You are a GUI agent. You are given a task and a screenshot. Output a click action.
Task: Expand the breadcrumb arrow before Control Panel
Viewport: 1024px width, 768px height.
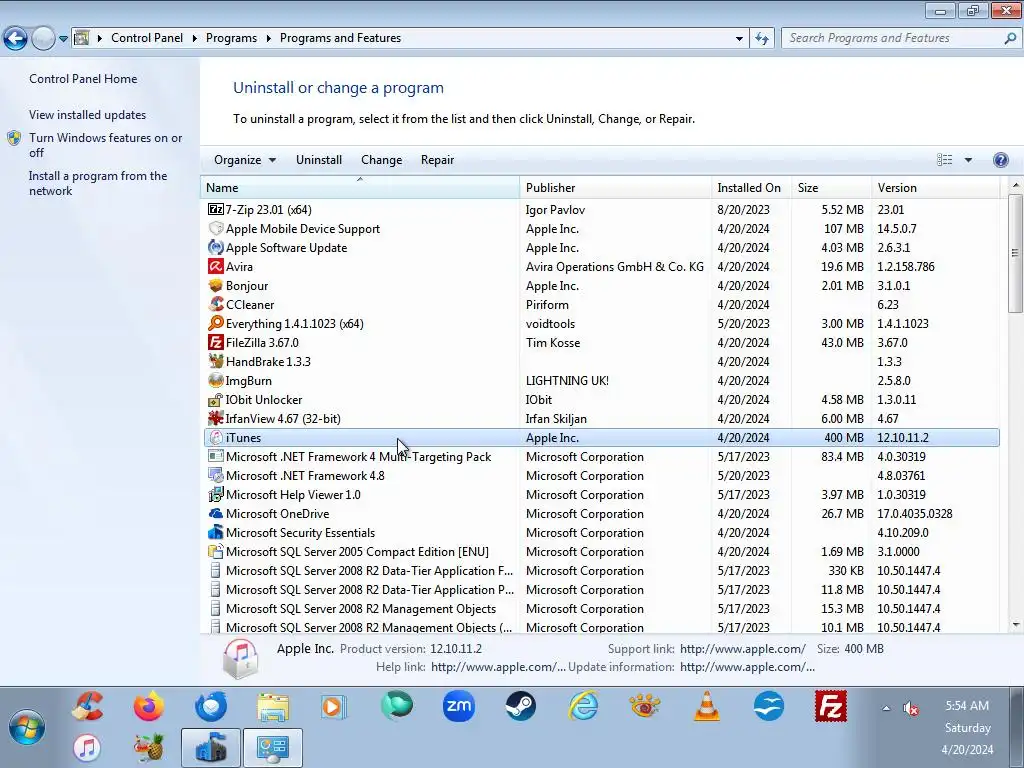pos(100,38)
